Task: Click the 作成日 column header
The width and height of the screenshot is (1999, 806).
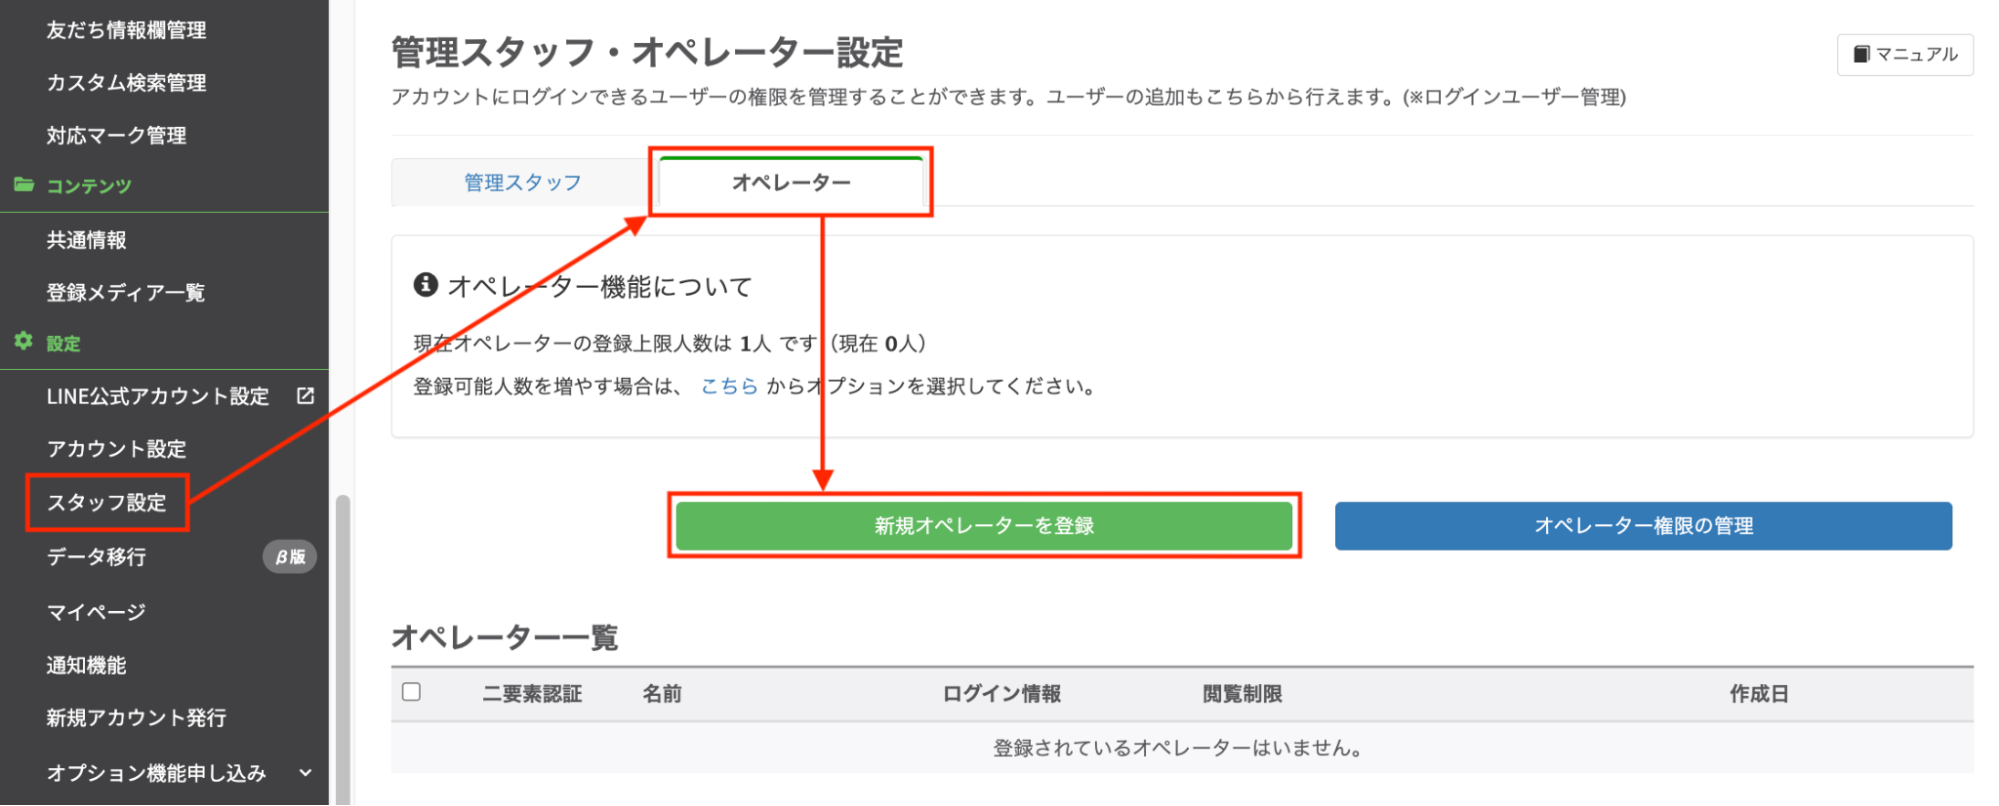Action: pyautogui.click(x=1759, y=694)
